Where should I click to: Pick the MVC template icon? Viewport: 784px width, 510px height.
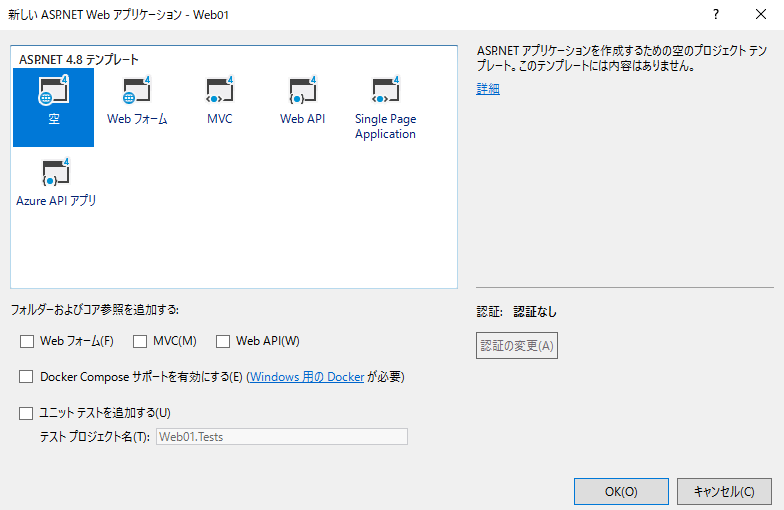coord(220,101)
